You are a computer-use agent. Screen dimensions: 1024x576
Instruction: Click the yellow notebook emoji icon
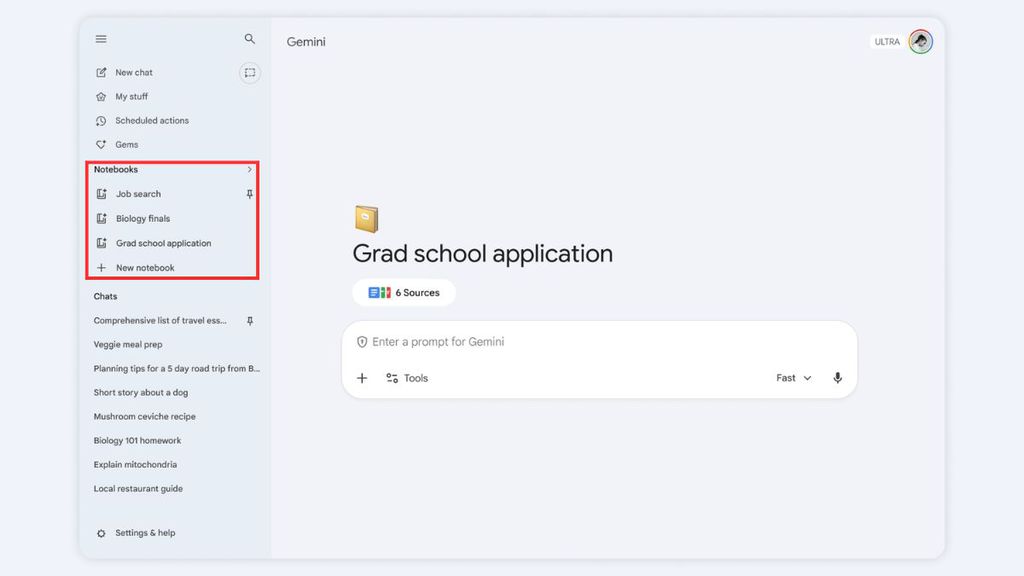(x=367, y=219)
